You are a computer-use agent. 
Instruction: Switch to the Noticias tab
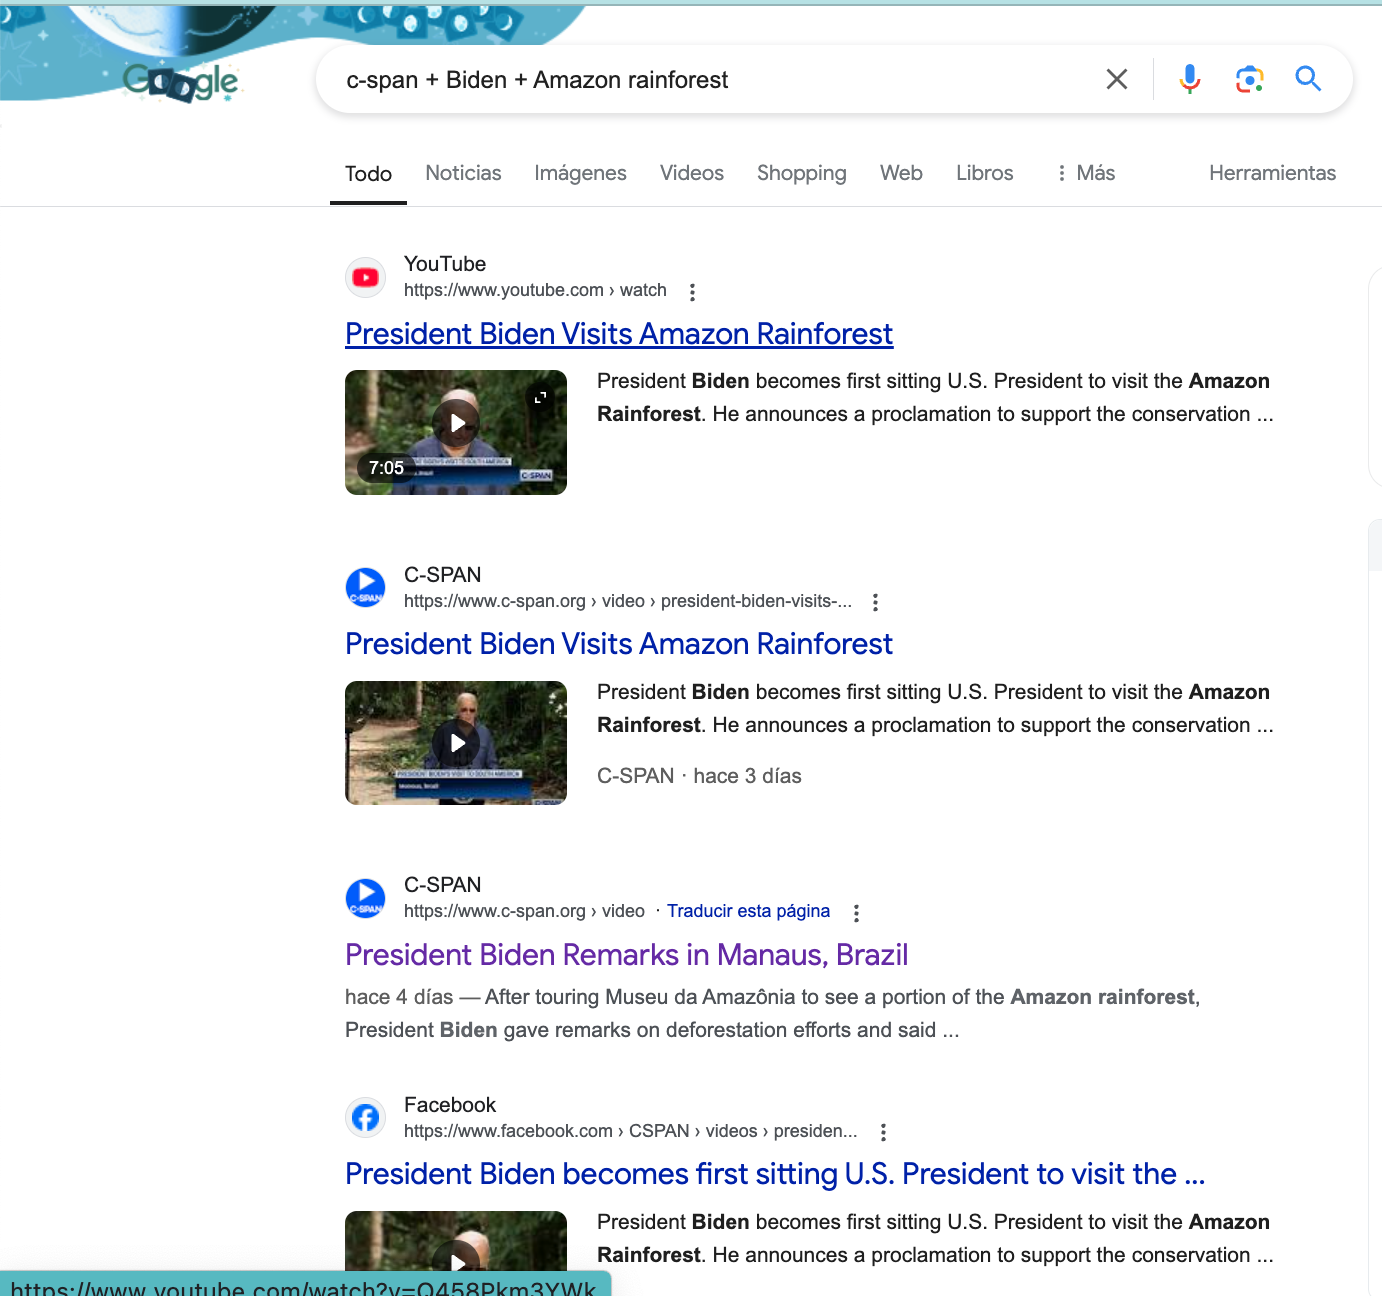coord(463,173)
